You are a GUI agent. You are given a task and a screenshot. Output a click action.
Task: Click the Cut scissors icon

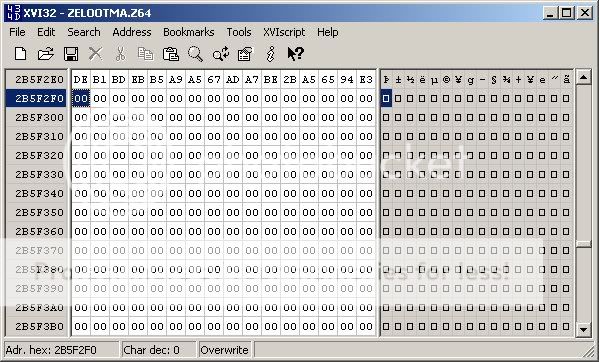(120, 54)
